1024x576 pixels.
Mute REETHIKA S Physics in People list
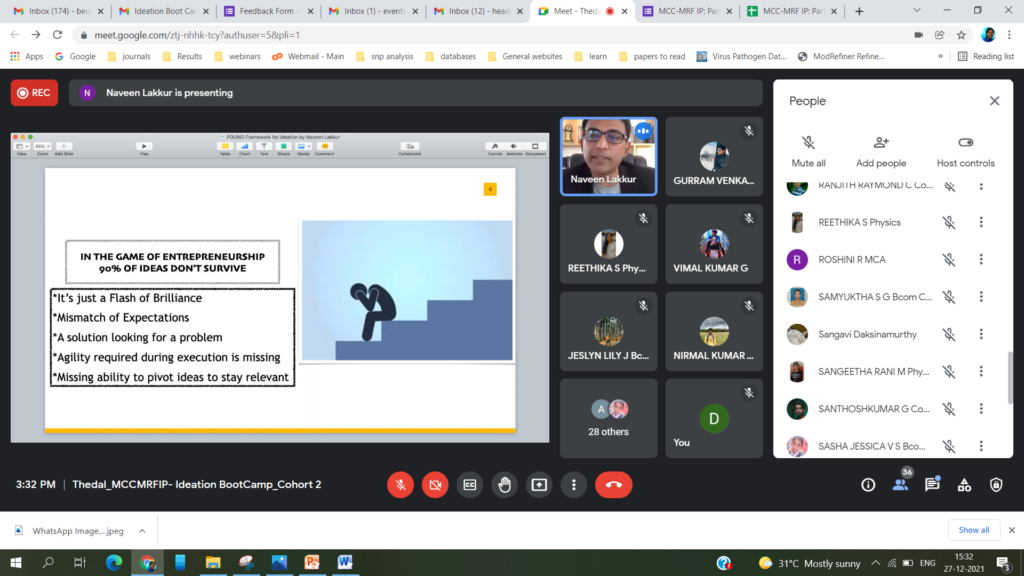[x=949, y=222]
